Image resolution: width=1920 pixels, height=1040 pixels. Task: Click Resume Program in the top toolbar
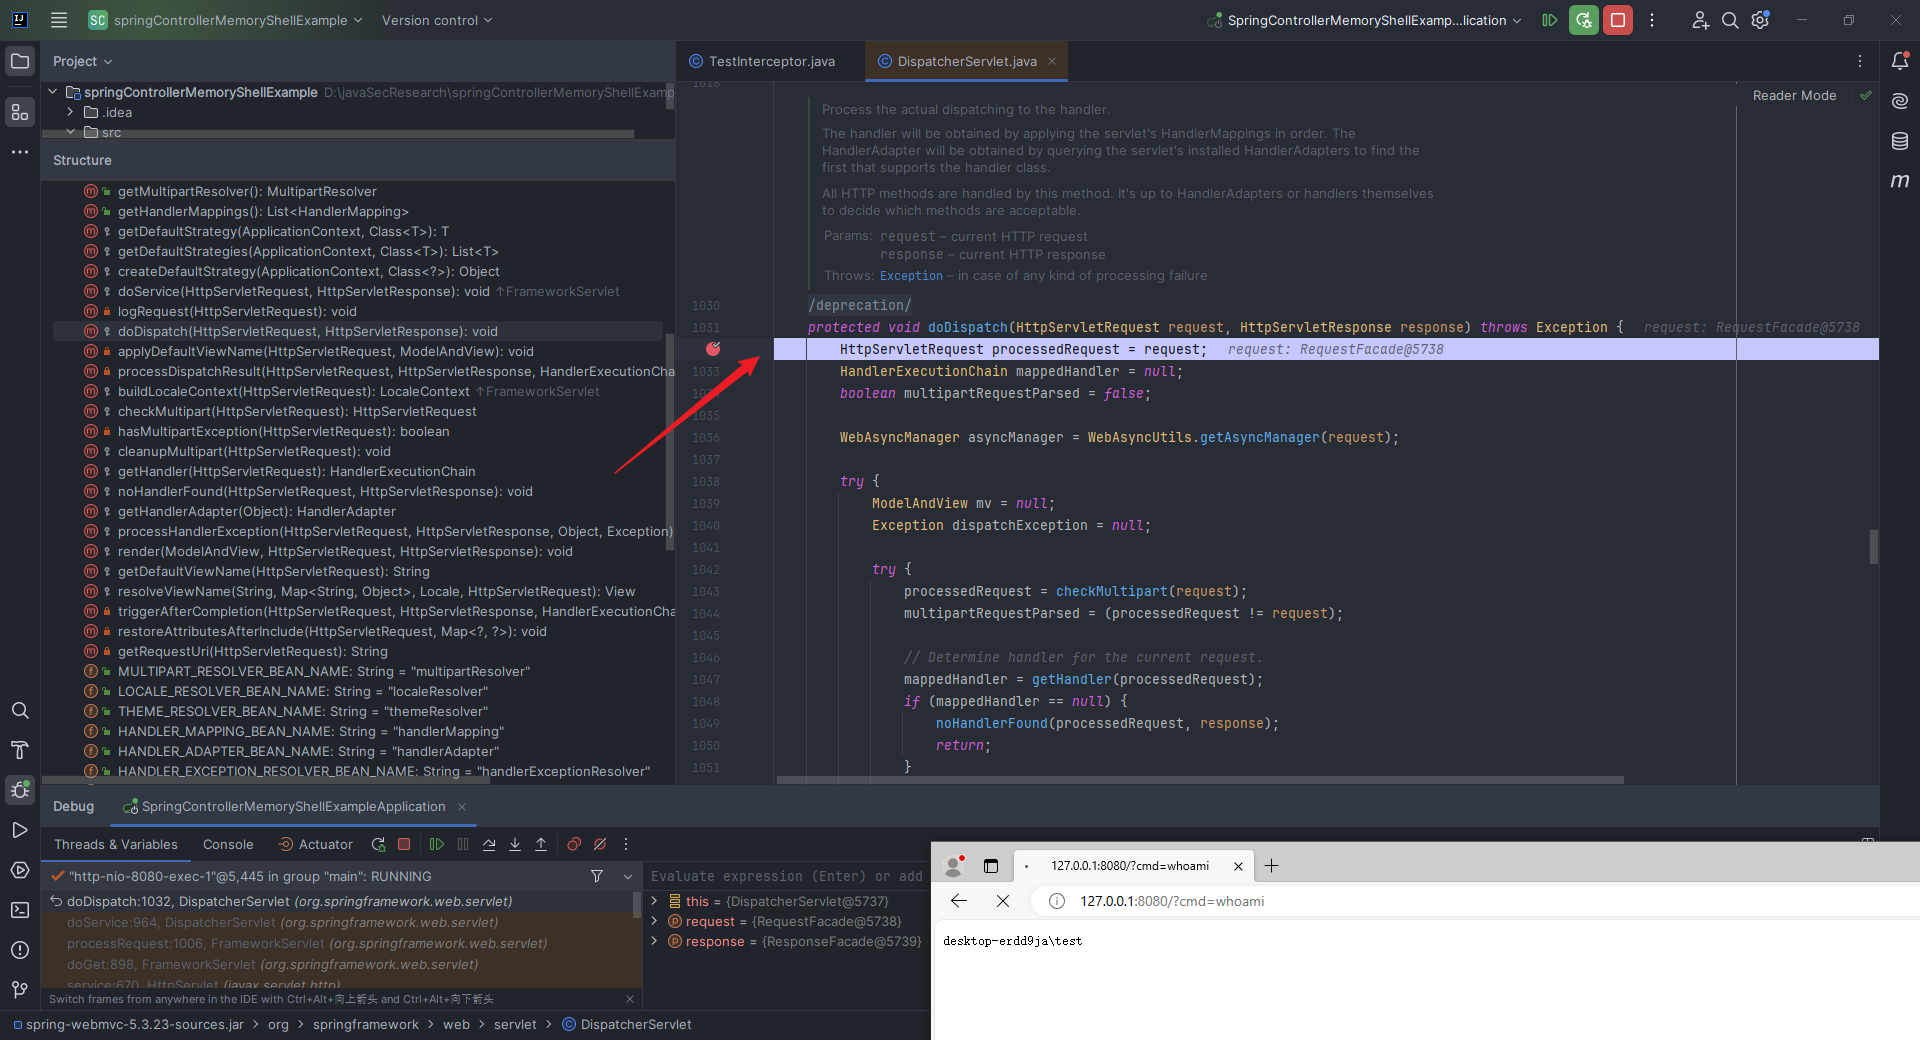coord(1550,20)
